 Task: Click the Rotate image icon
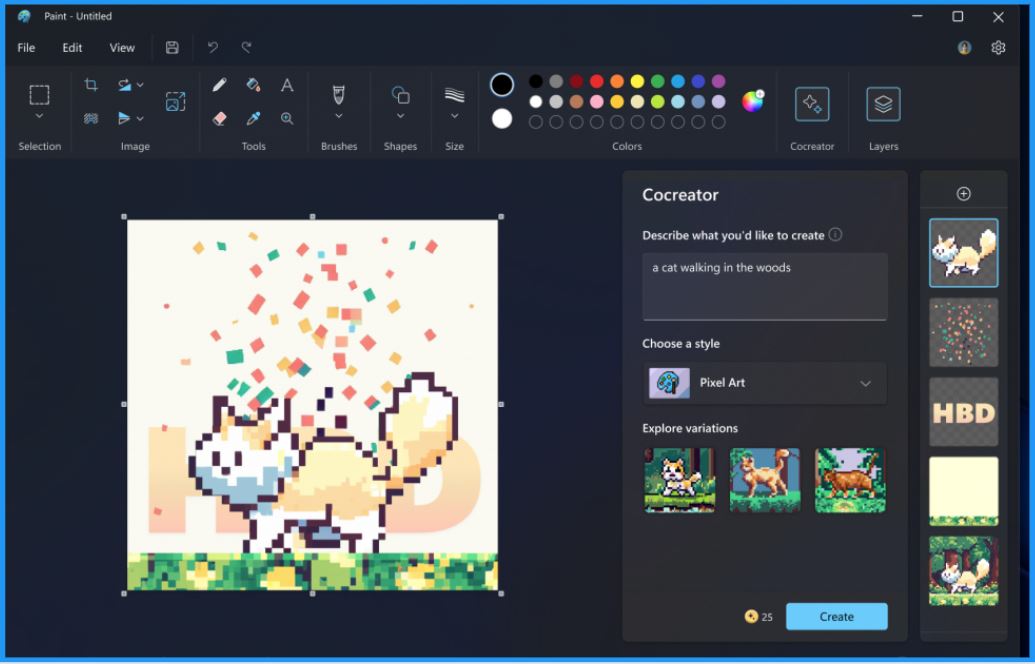tap(124, 84)
